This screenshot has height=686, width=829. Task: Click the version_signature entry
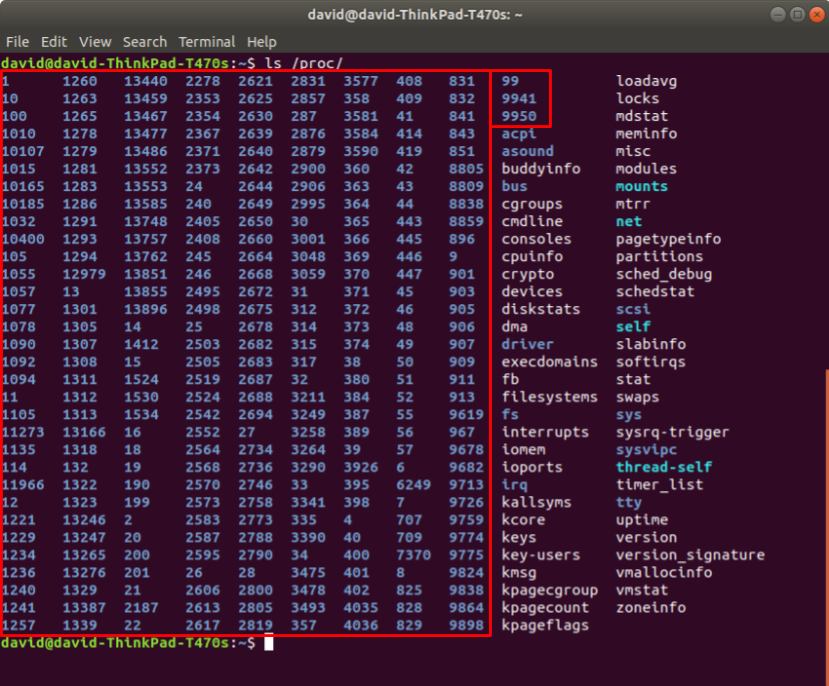pyautogui.click(x=690, y=555)
